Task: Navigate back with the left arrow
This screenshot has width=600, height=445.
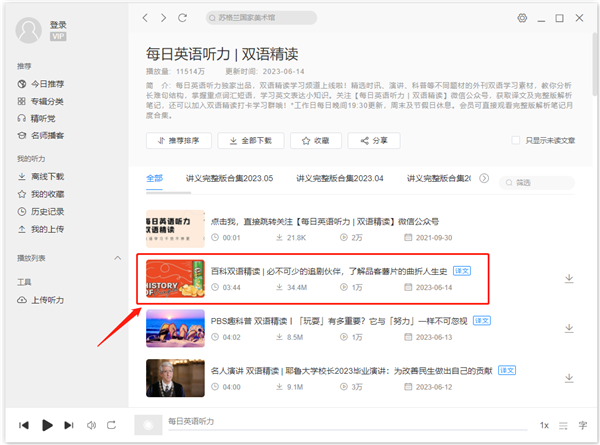Action: [146, 18]
